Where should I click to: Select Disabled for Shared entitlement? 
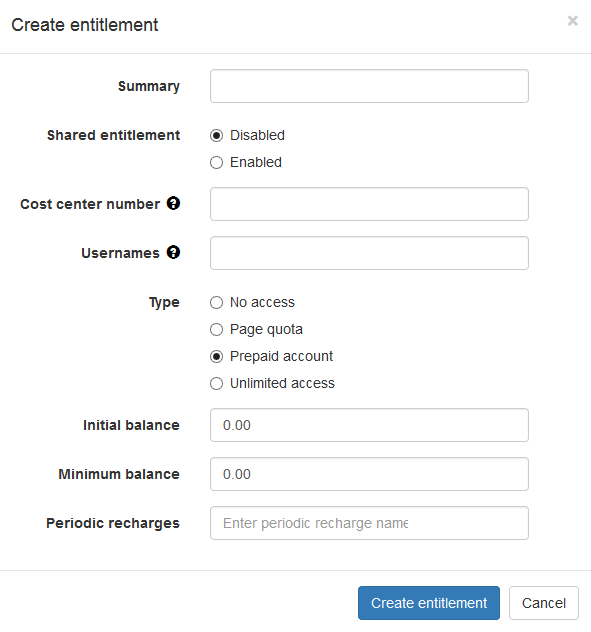[216, 135]
